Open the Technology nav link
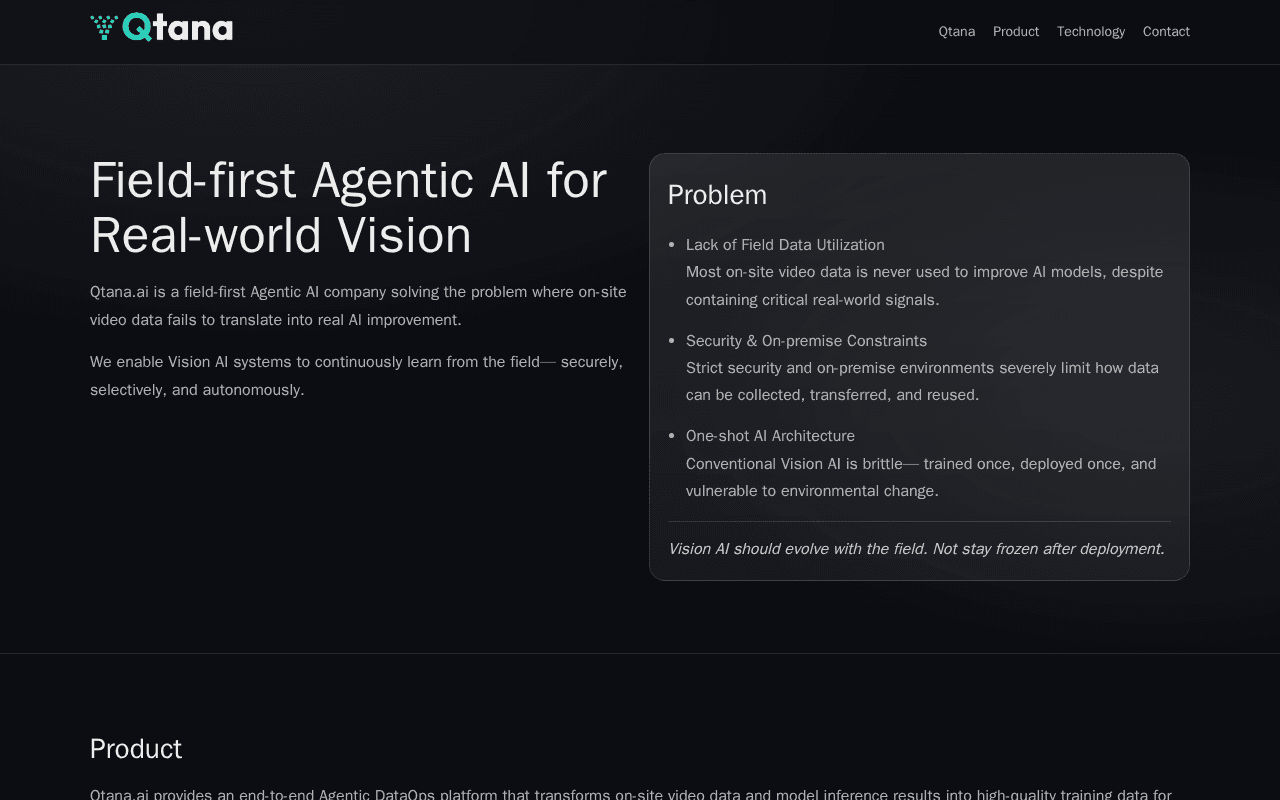1280x800 pixels. tap(1091, 31)
